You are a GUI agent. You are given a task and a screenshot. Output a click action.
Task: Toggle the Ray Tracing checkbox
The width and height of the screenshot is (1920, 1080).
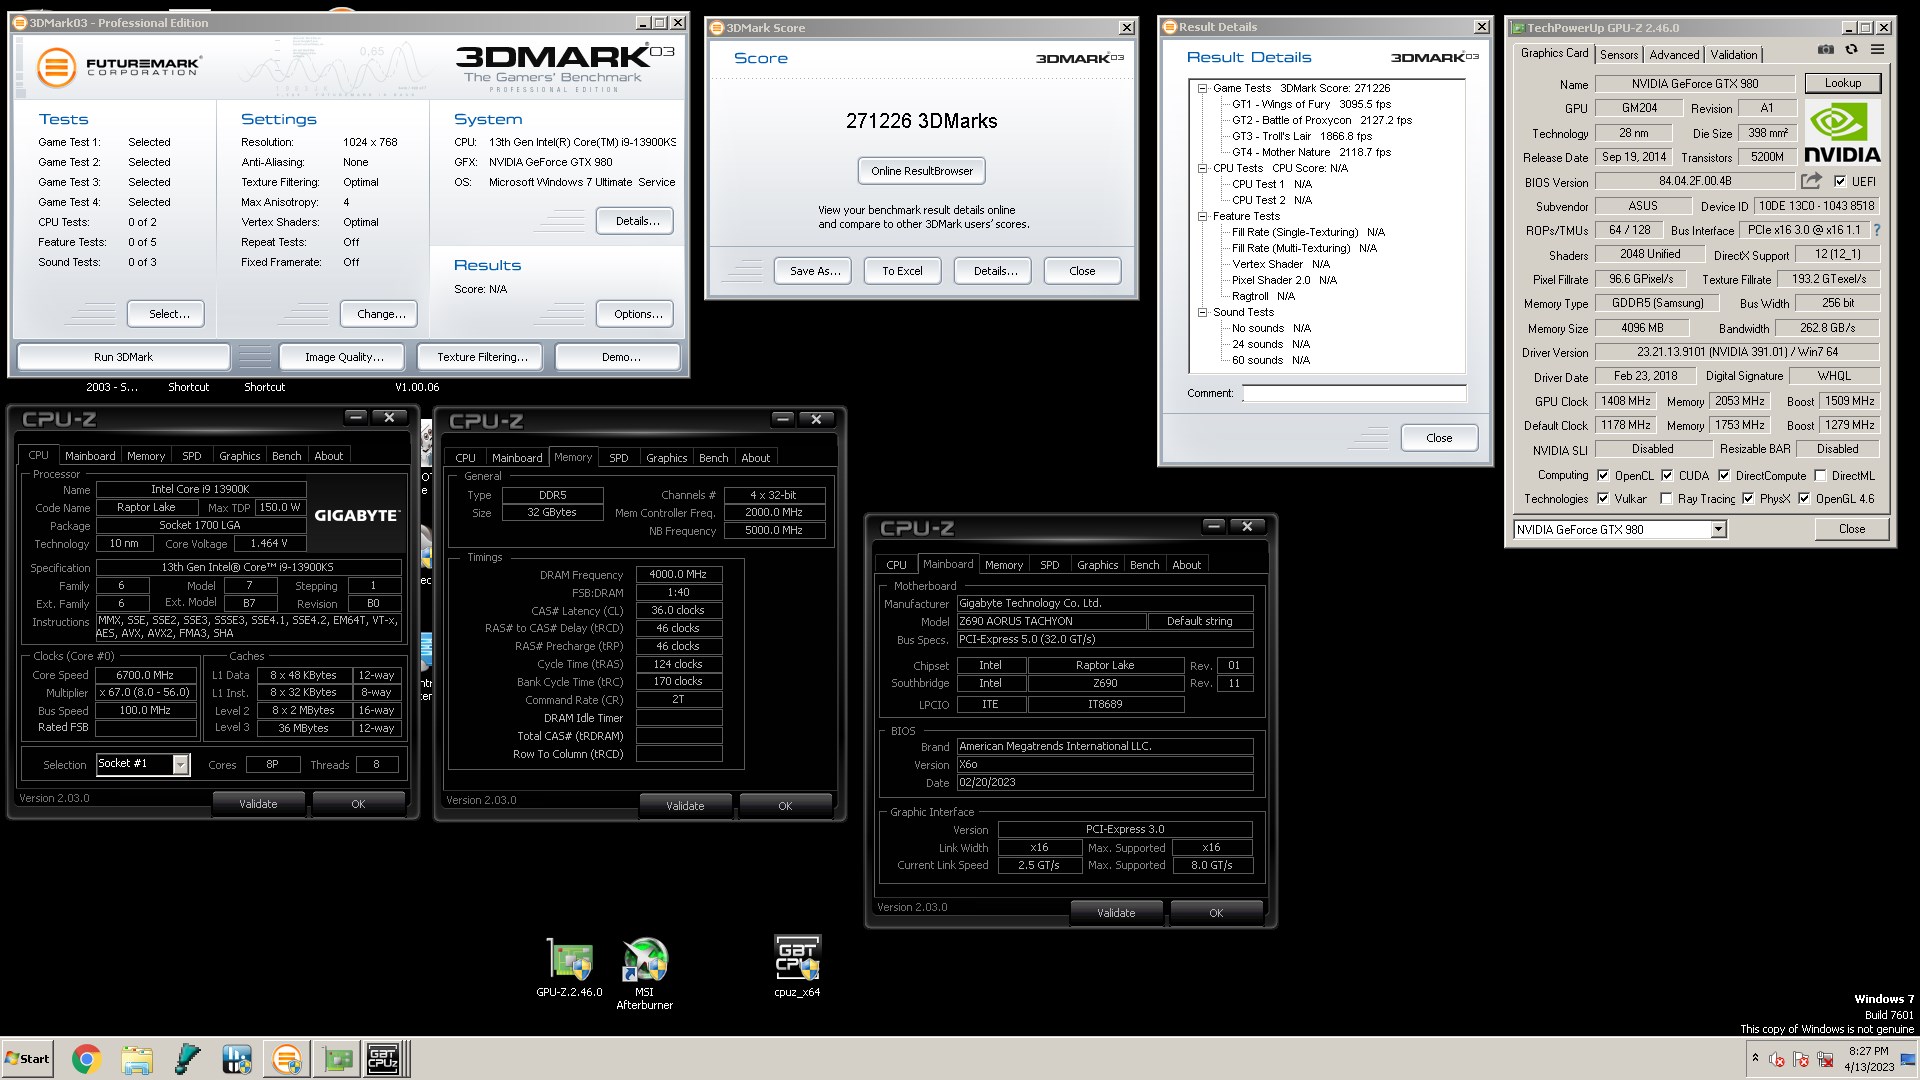point(1666,498)
